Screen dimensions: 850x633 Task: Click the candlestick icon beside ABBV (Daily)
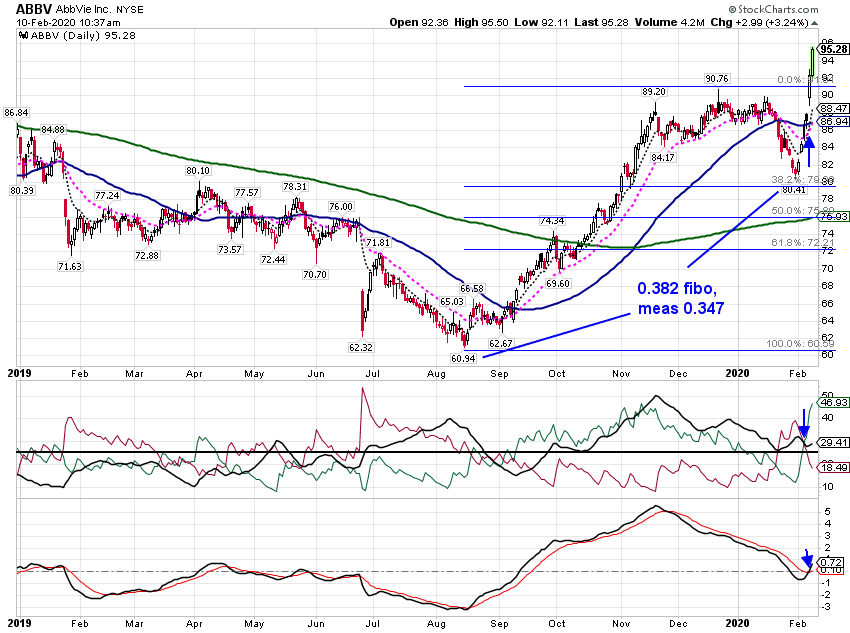[23, 36]
